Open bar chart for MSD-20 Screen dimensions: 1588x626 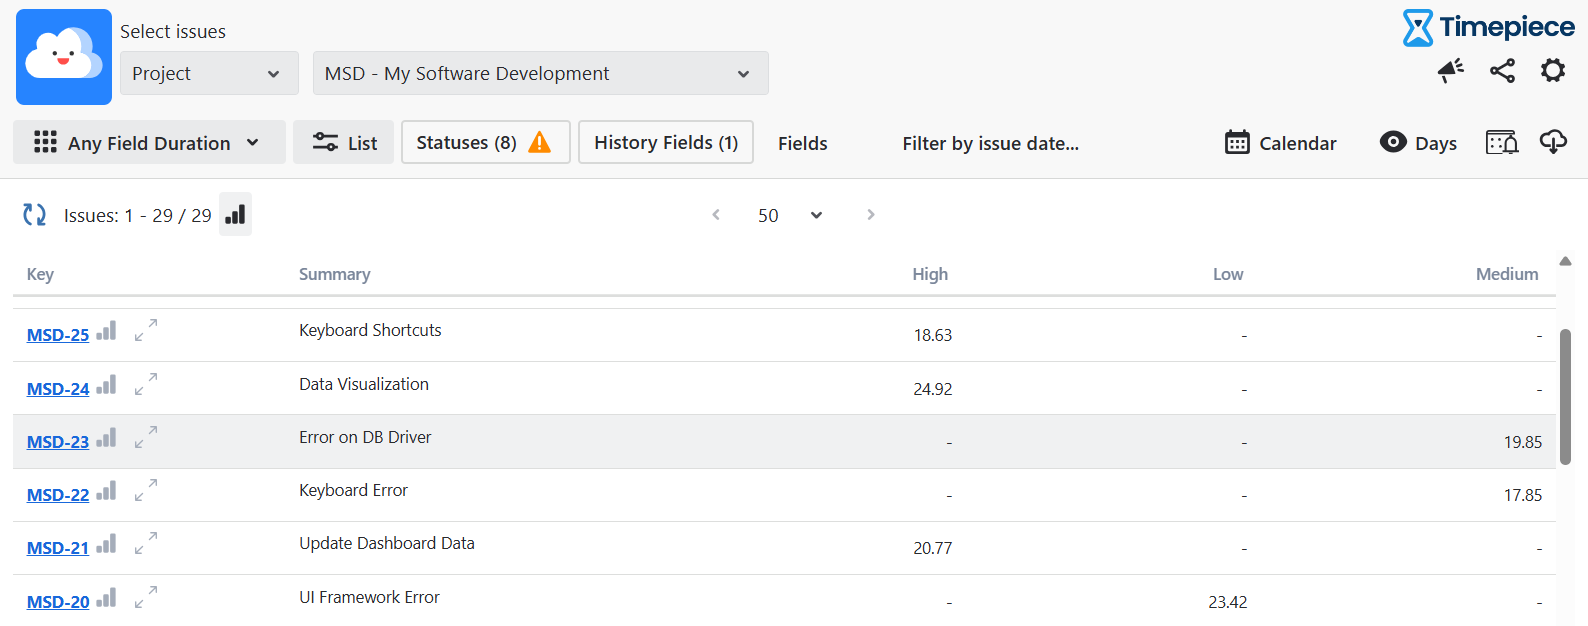[x=106, y=598]
